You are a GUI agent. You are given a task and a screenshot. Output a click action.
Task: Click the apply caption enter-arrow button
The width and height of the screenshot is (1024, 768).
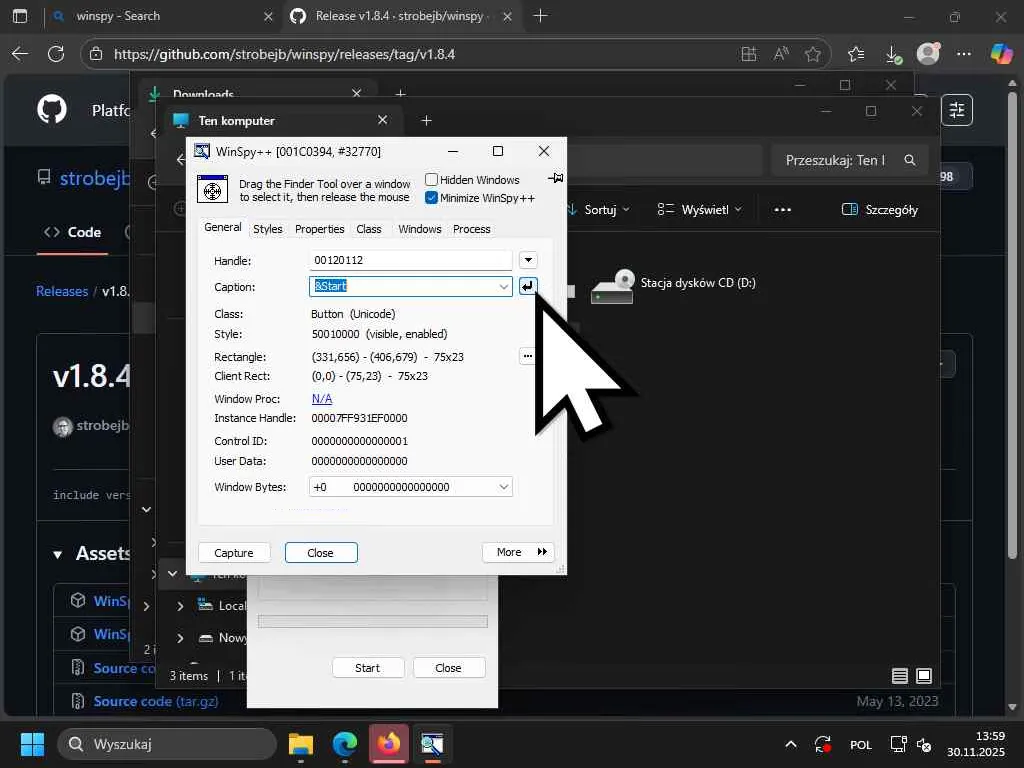528,286
